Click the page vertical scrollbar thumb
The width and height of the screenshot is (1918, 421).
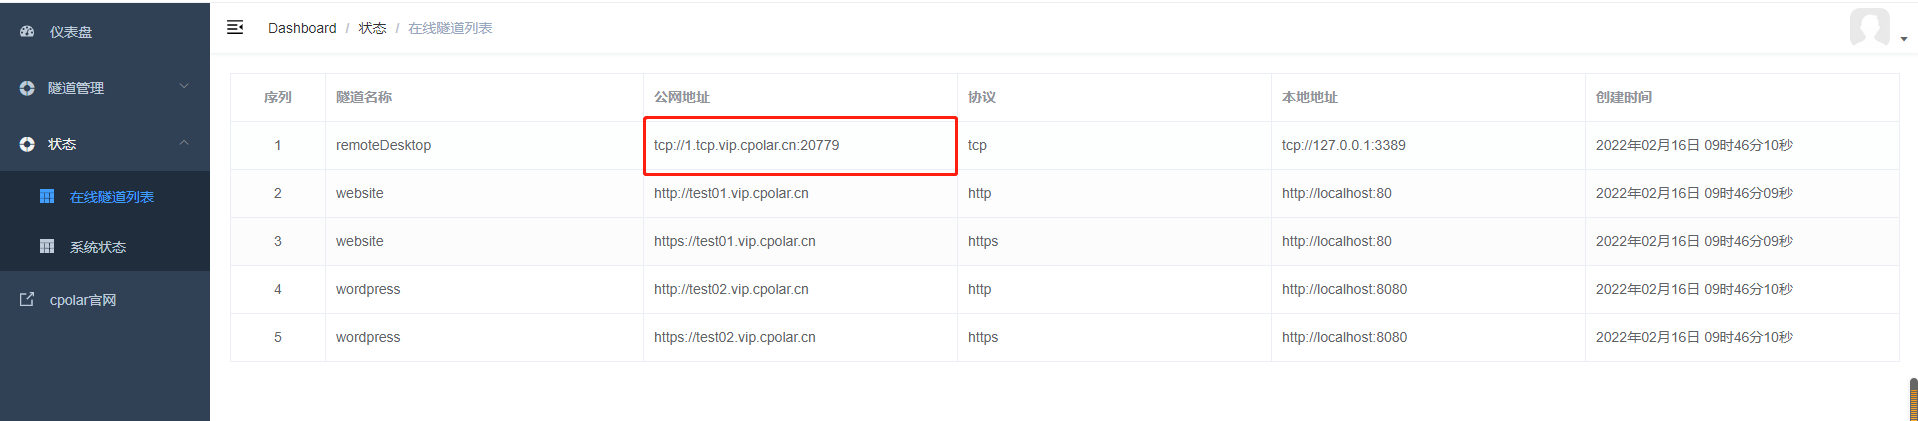[x=1913, y=399]
